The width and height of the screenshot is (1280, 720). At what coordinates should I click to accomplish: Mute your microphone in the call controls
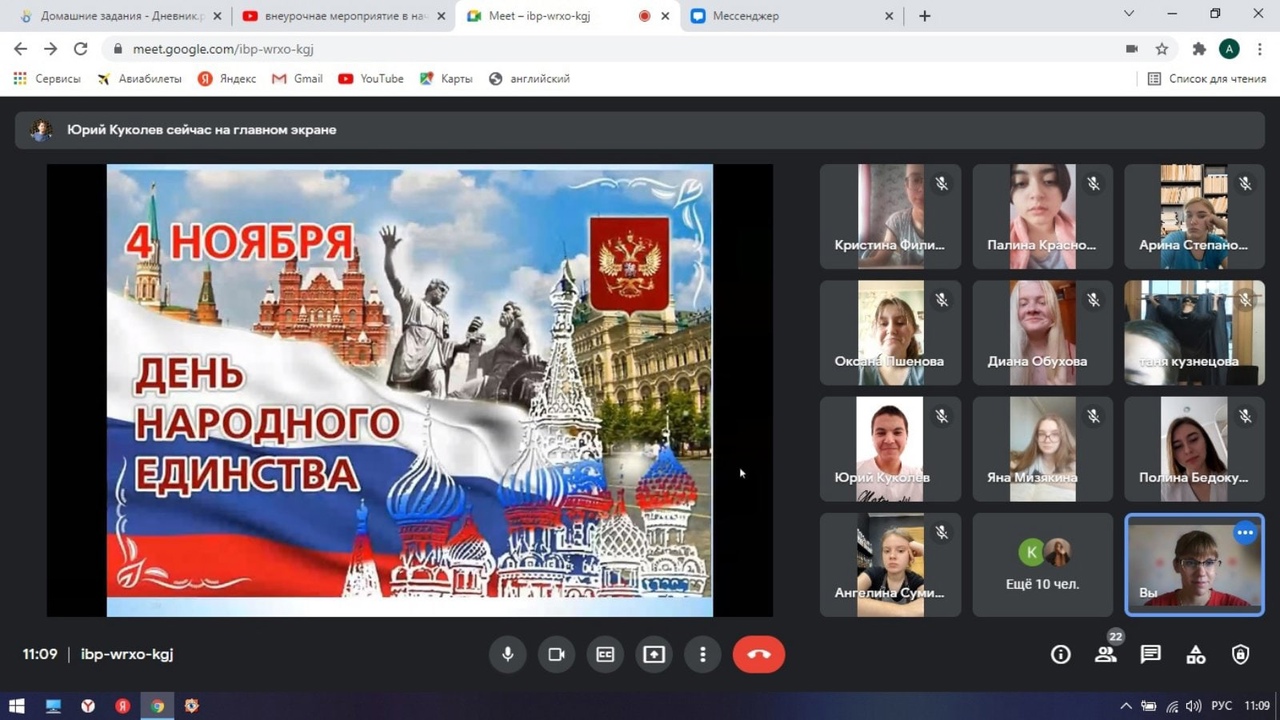[x=507, y=654]
